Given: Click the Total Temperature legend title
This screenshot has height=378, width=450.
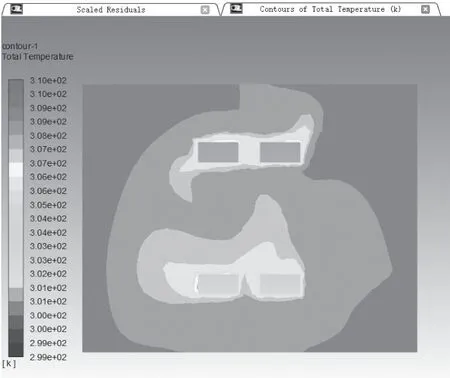Looking at the screenshot, I should pyautogui.click(x=38, y=57).
